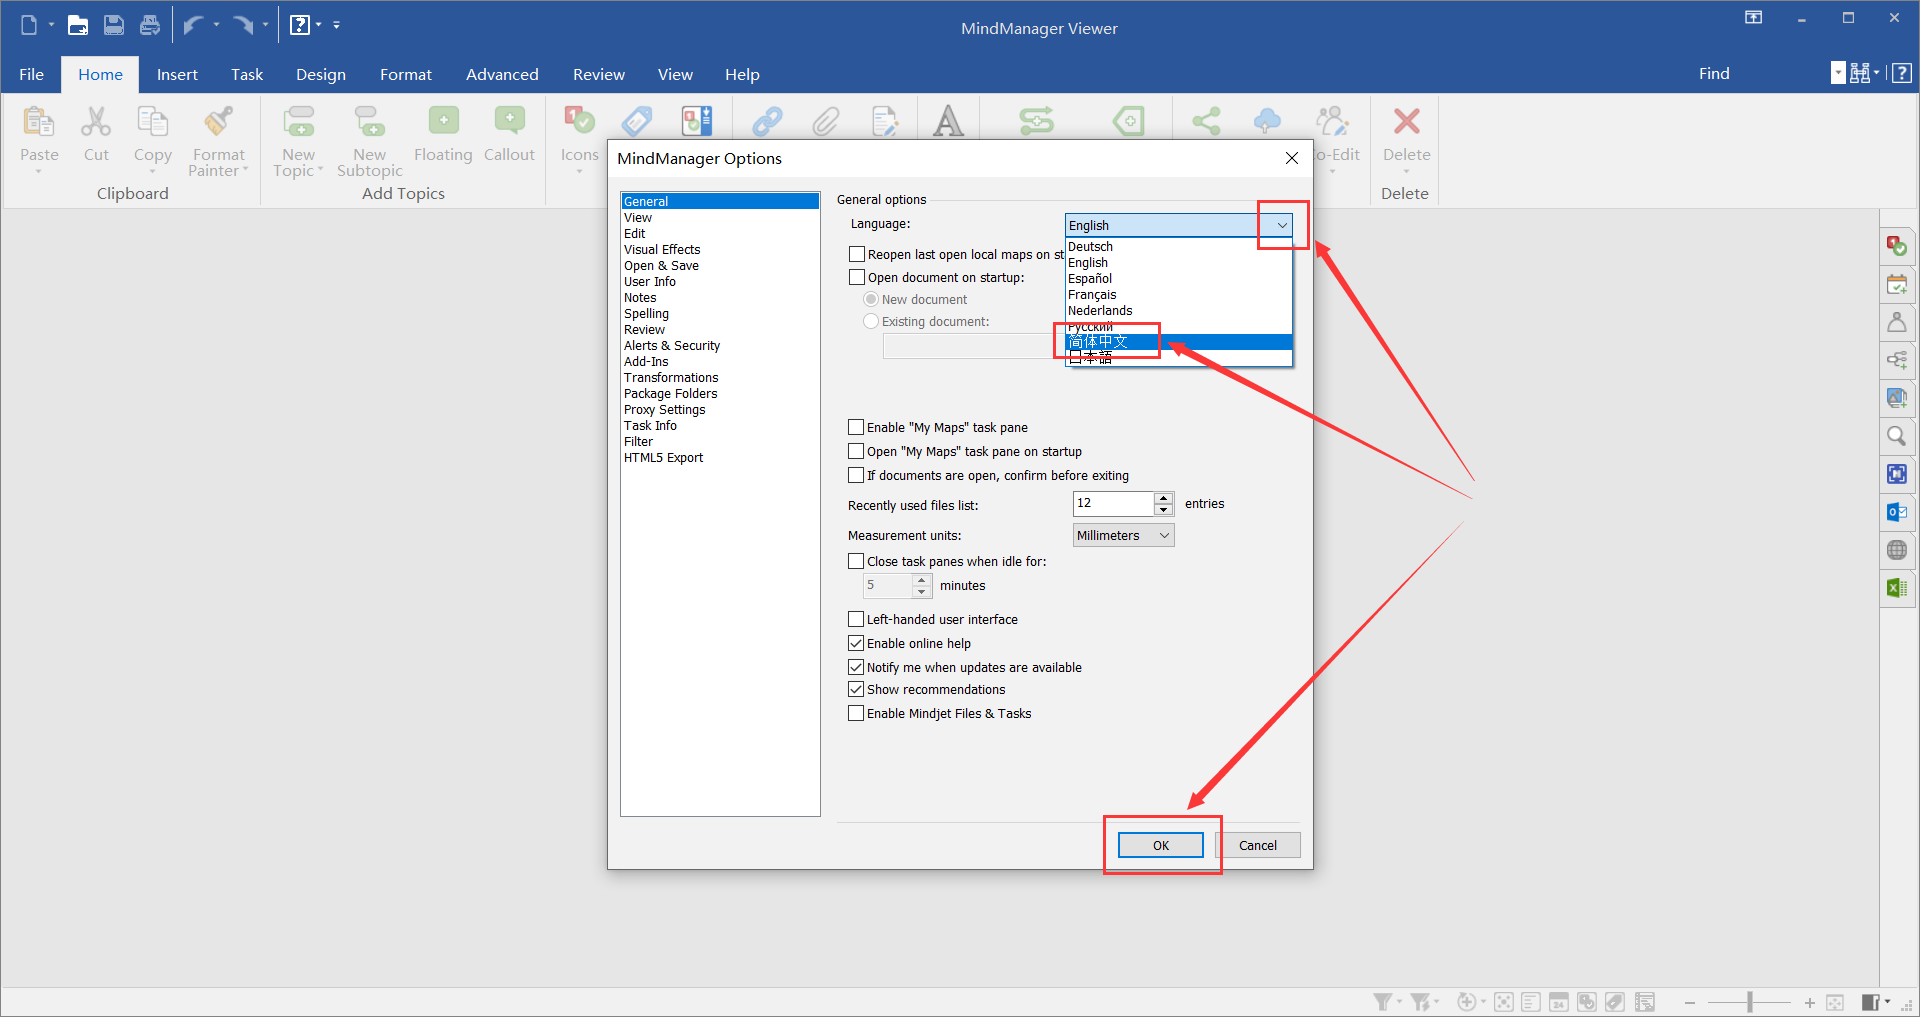Viewport: 1920px width, 1017px height.
Task: Open the Measurement units Millimeters dropdown
Action: coord(1123,536)
